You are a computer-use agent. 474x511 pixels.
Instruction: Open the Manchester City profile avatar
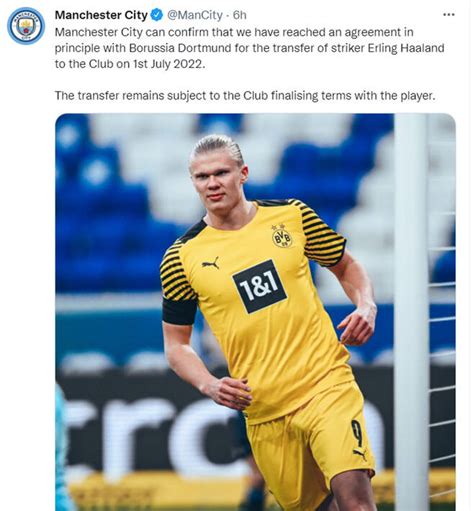(26, 26)
